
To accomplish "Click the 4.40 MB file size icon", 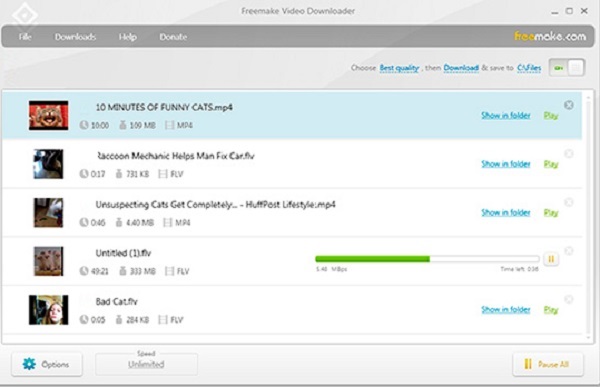I will [119, 222].
